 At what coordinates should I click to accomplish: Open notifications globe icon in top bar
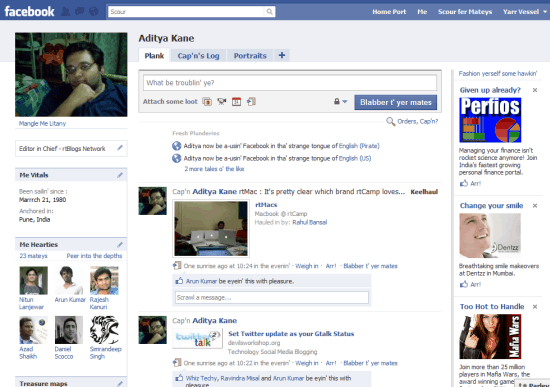(94, 12)
